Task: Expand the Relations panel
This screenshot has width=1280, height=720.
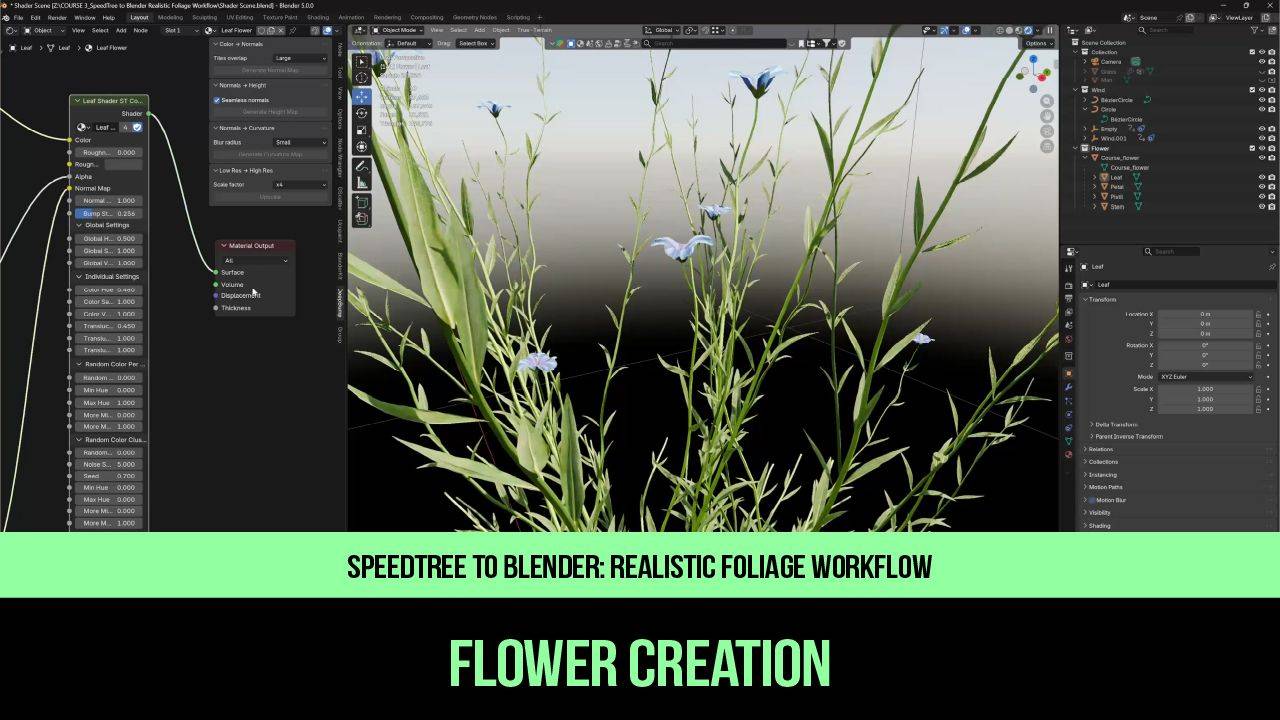Action: point(1100,449)
